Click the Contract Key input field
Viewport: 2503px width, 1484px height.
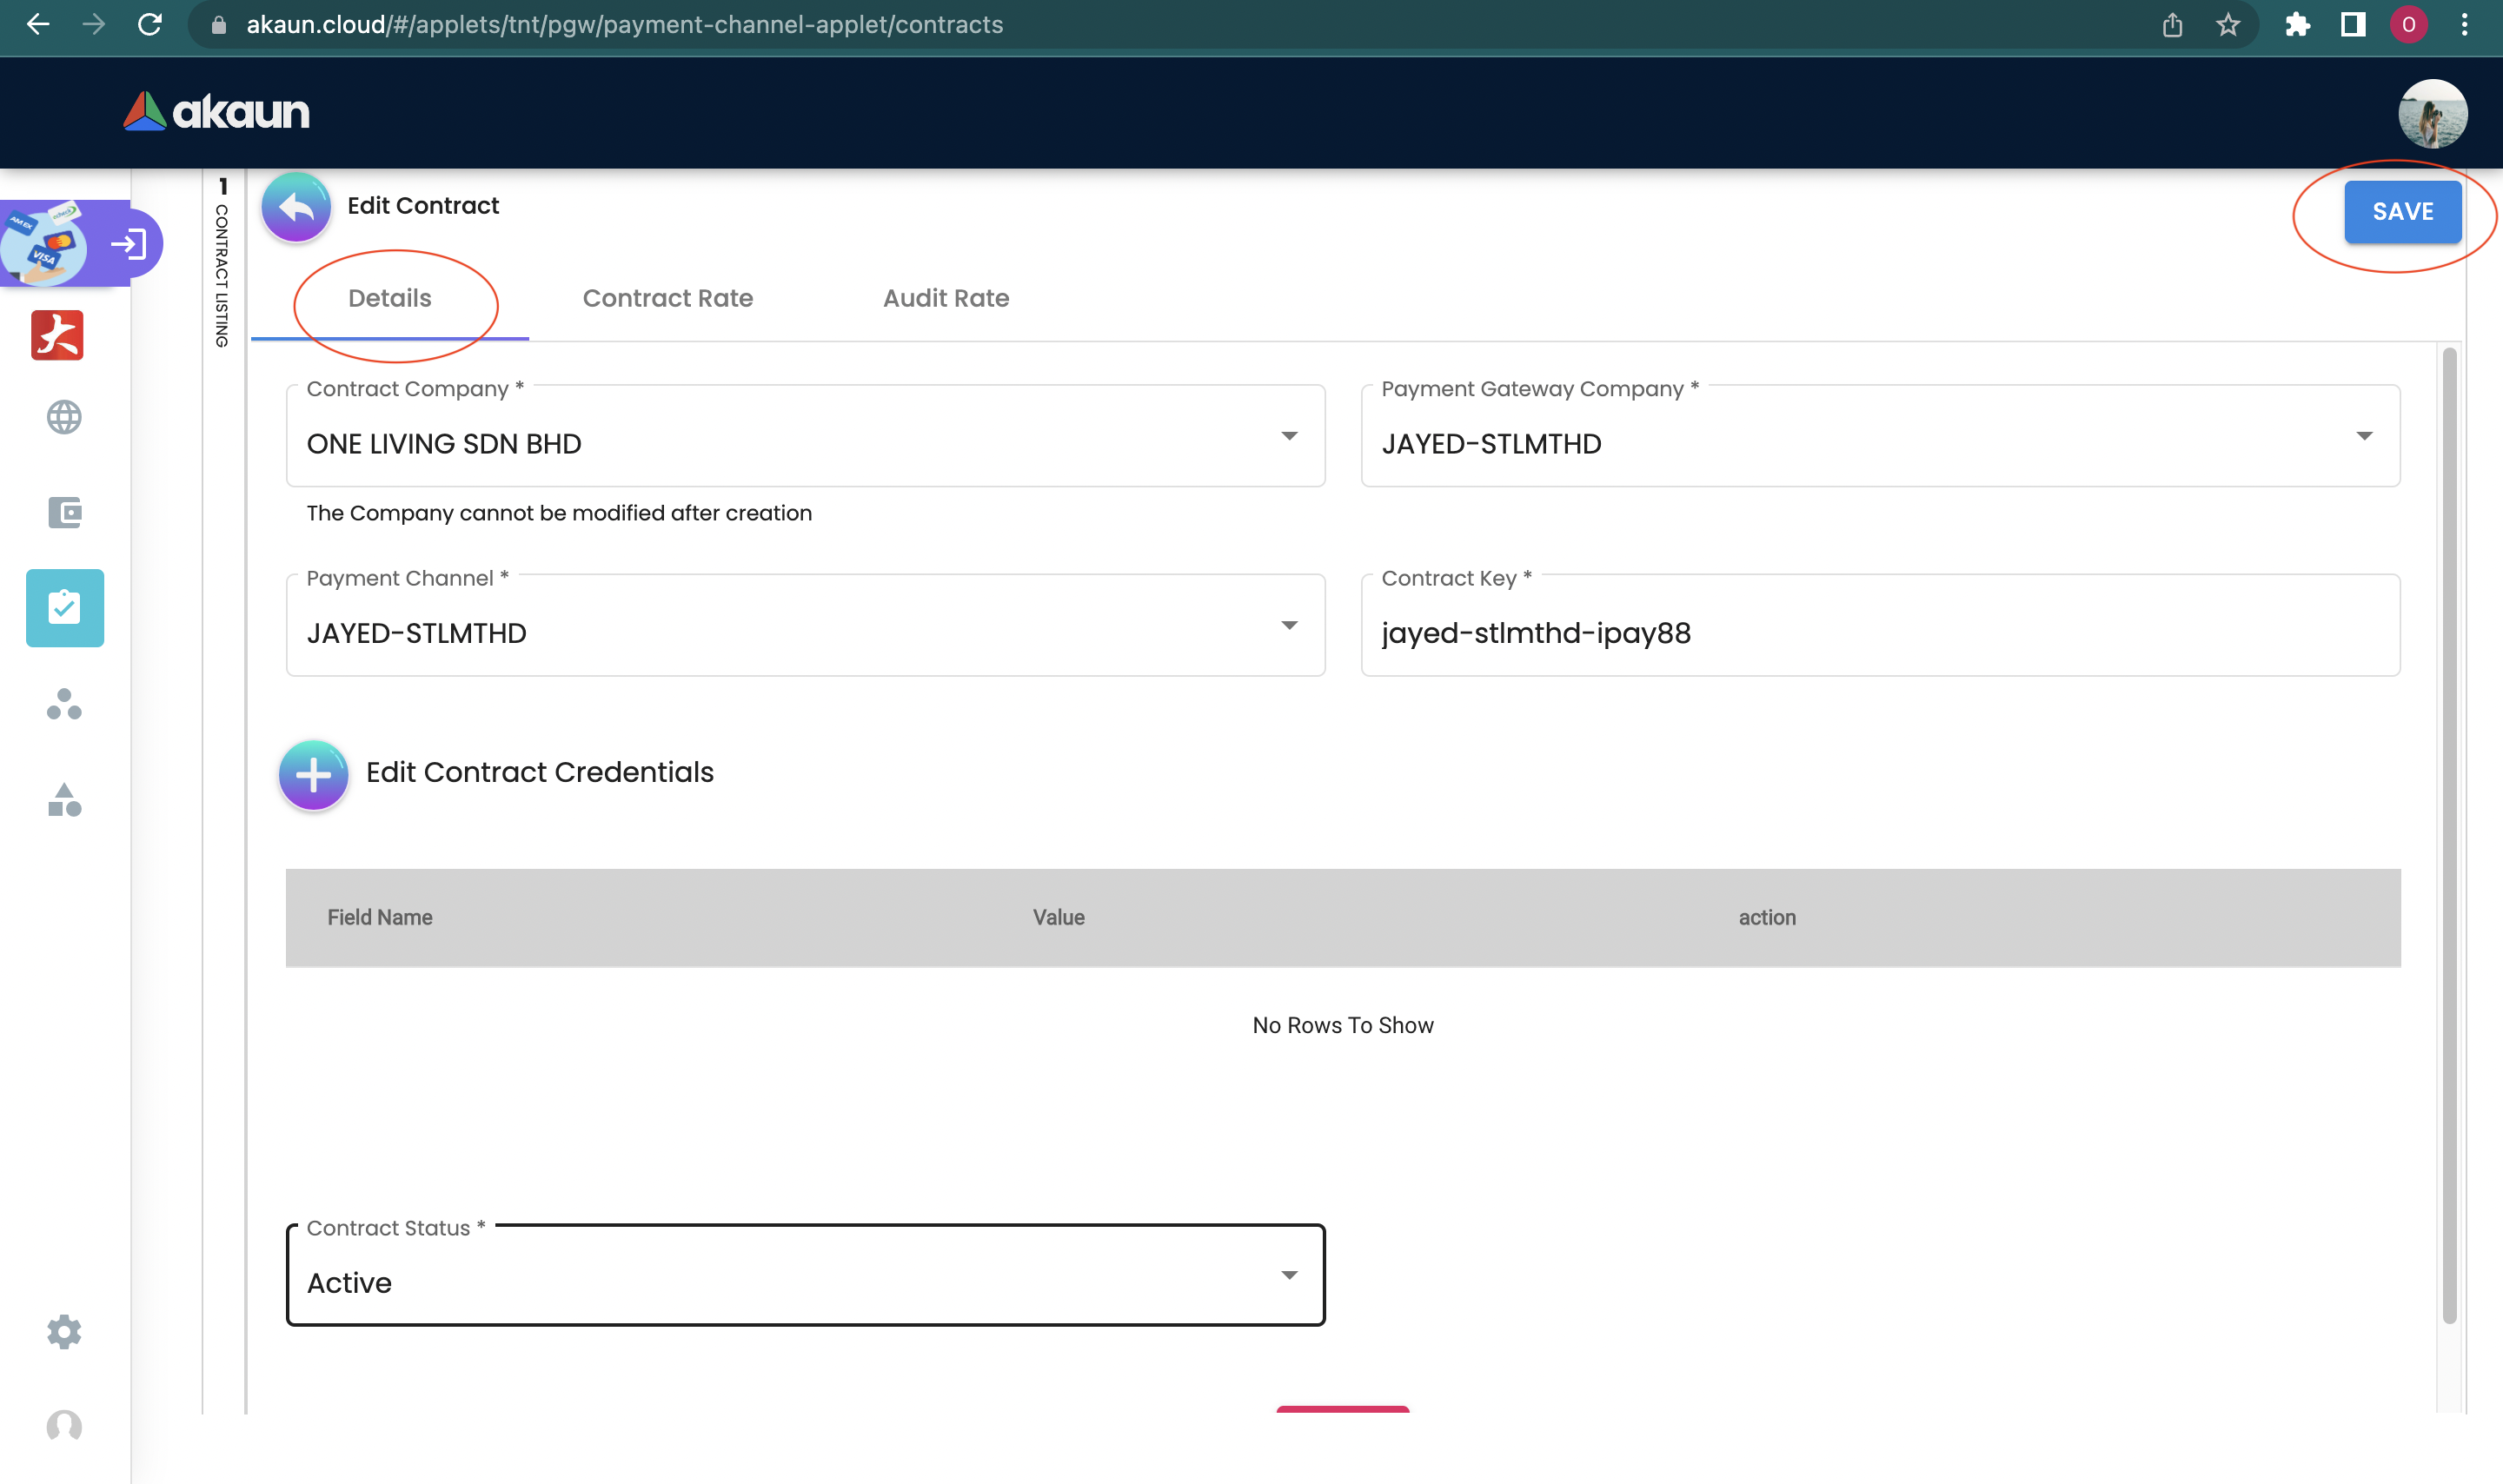click(x=1879, y=633)
